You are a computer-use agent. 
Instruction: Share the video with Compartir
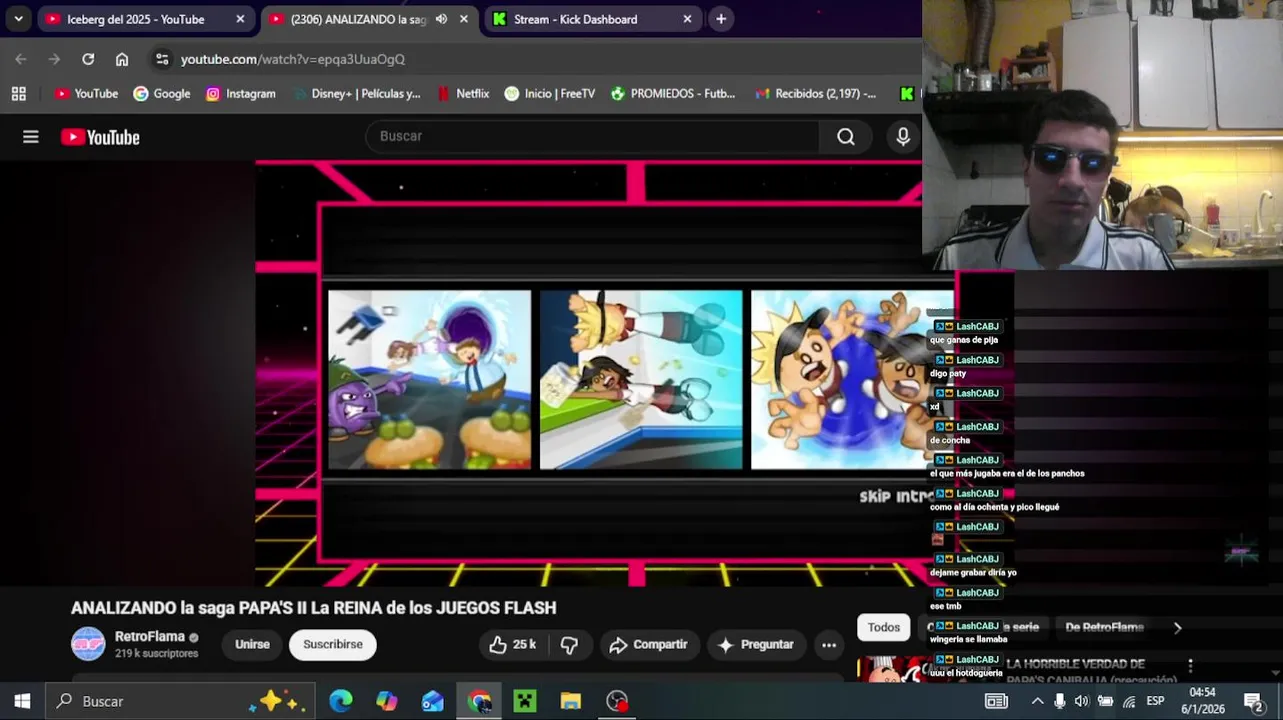(648, 645)
